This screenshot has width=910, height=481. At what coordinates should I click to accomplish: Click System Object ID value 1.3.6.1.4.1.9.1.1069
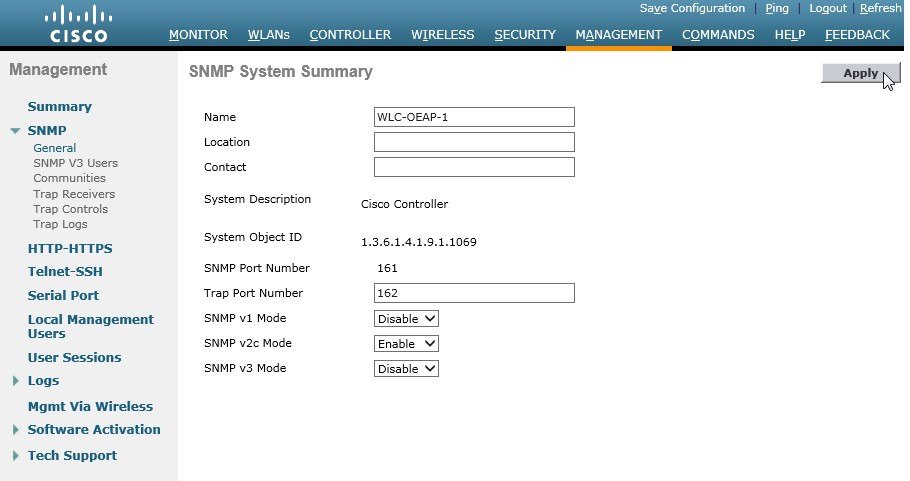(418, 242)
